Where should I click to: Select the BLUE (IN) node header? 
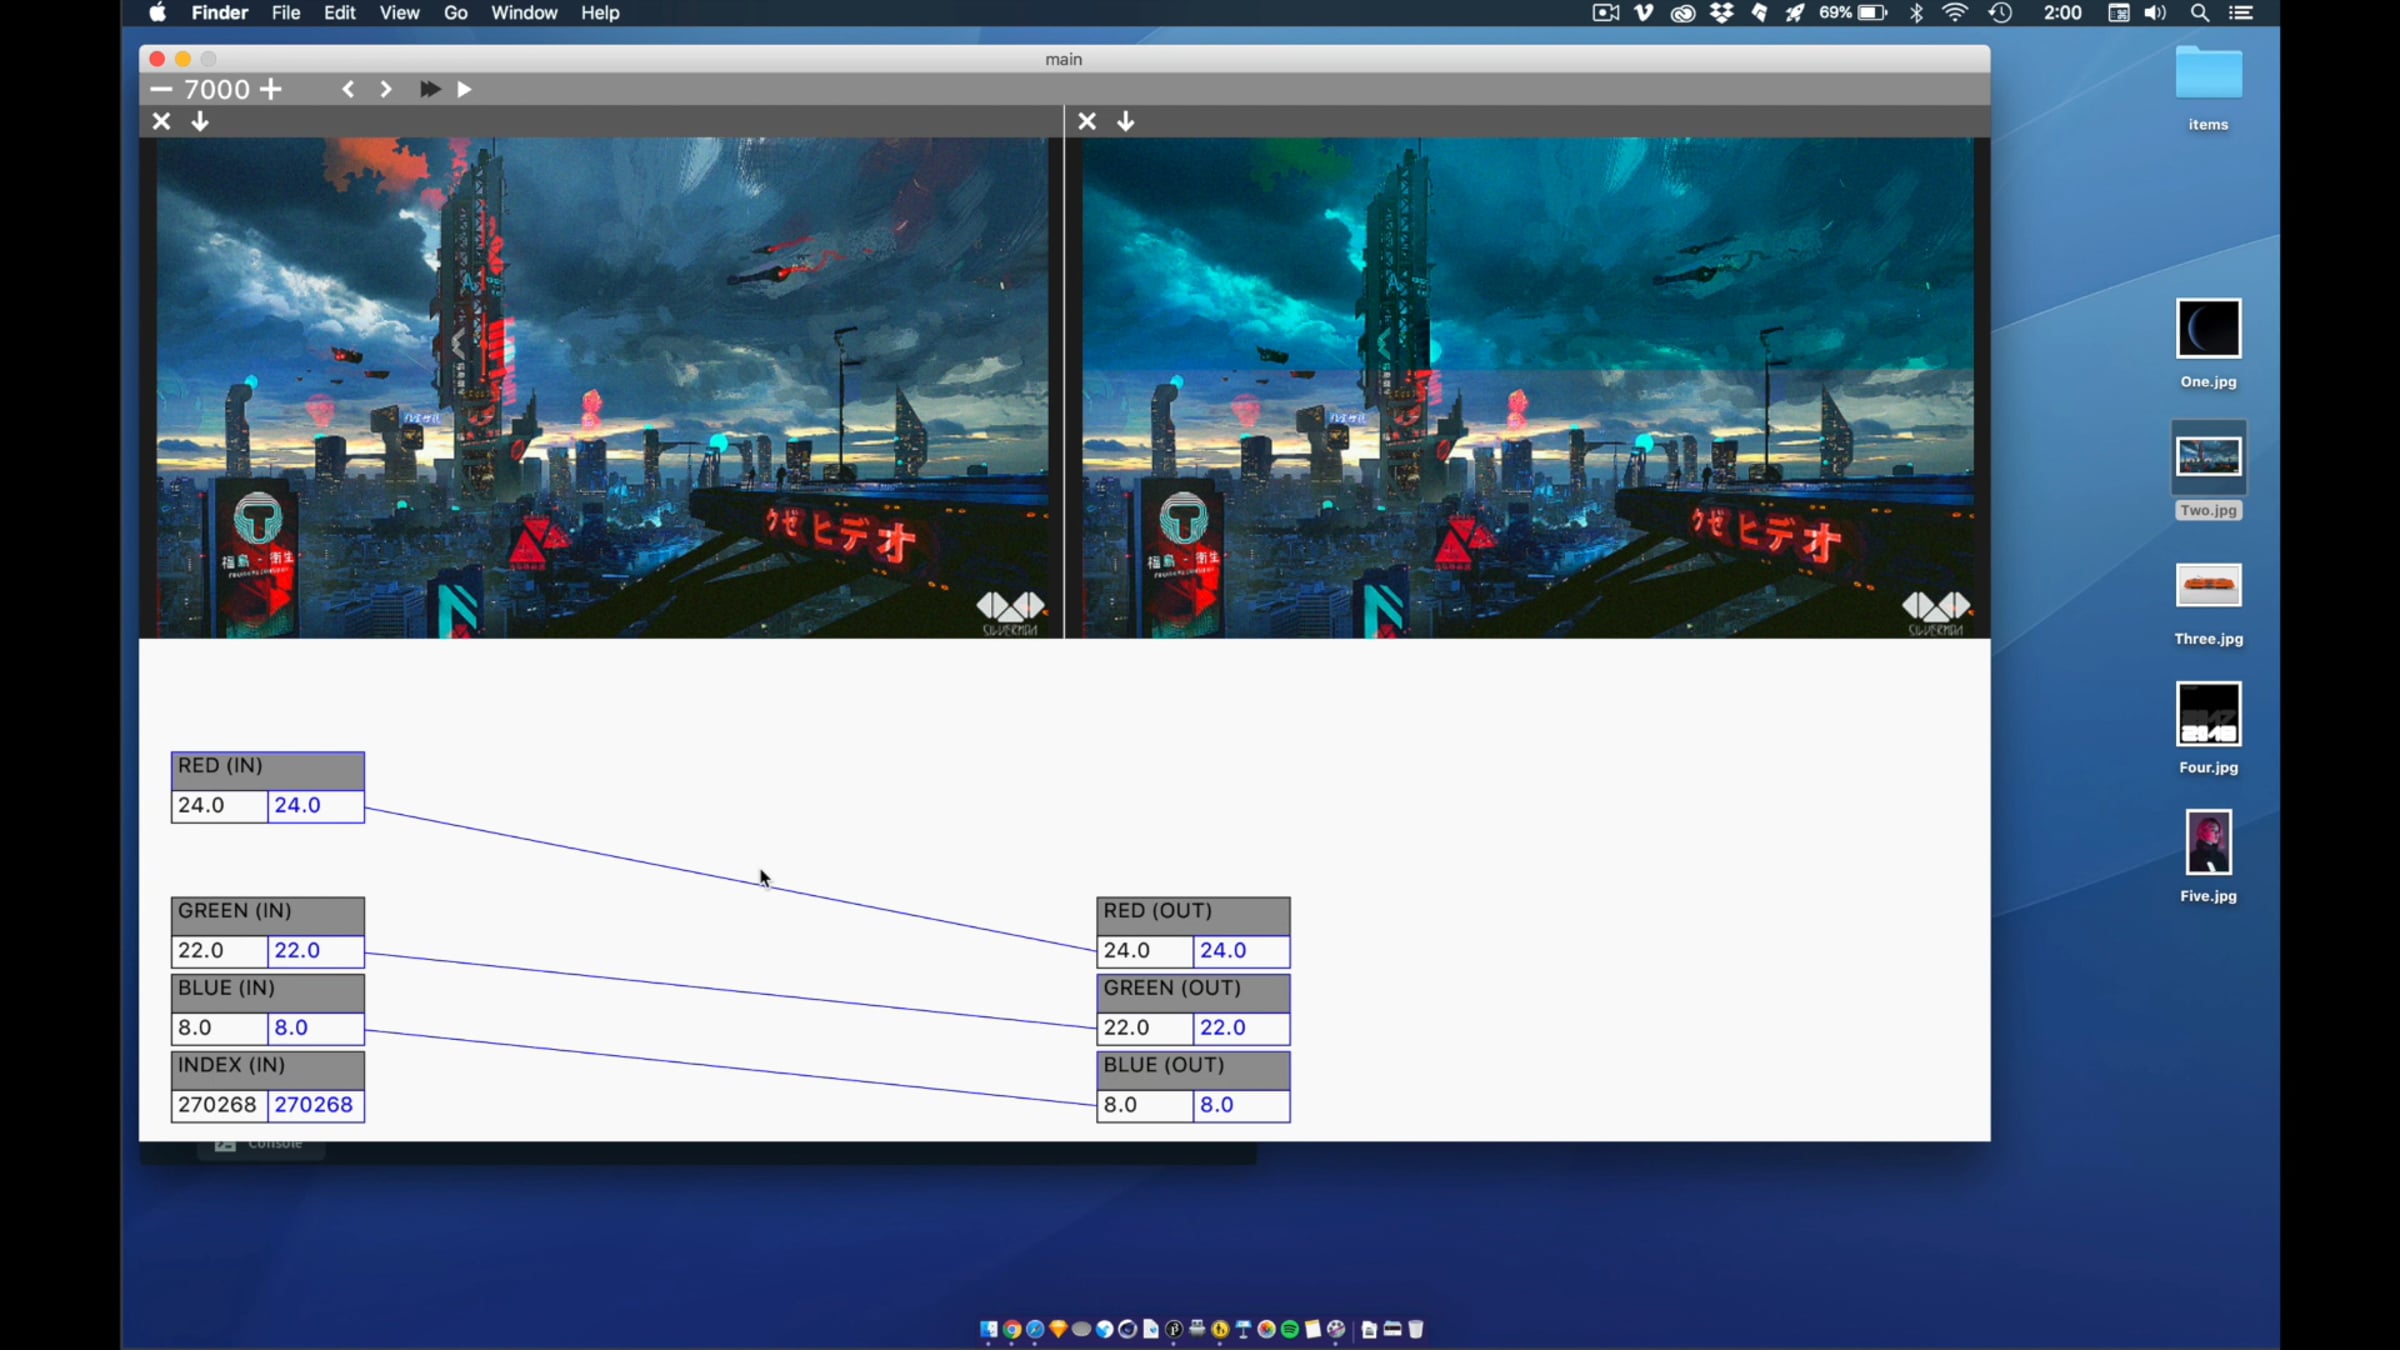[x=268, y=992]
